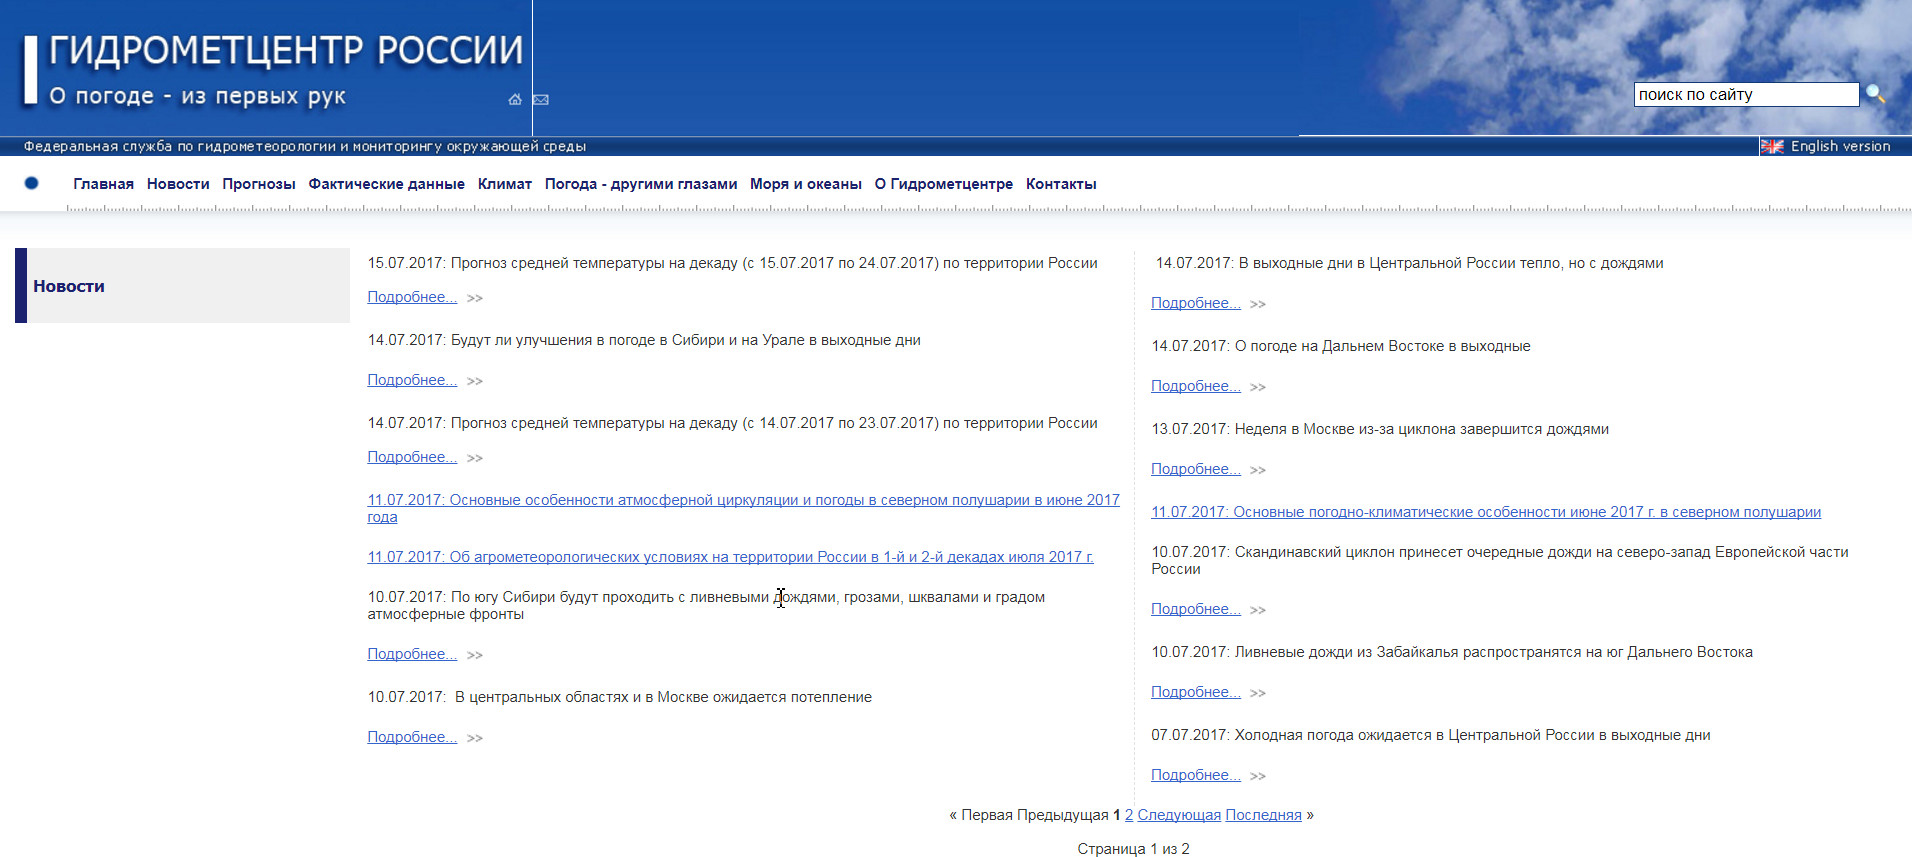Click the blue dot beside Главная
Screen dimensions: 1912x857
click(31, 183)
